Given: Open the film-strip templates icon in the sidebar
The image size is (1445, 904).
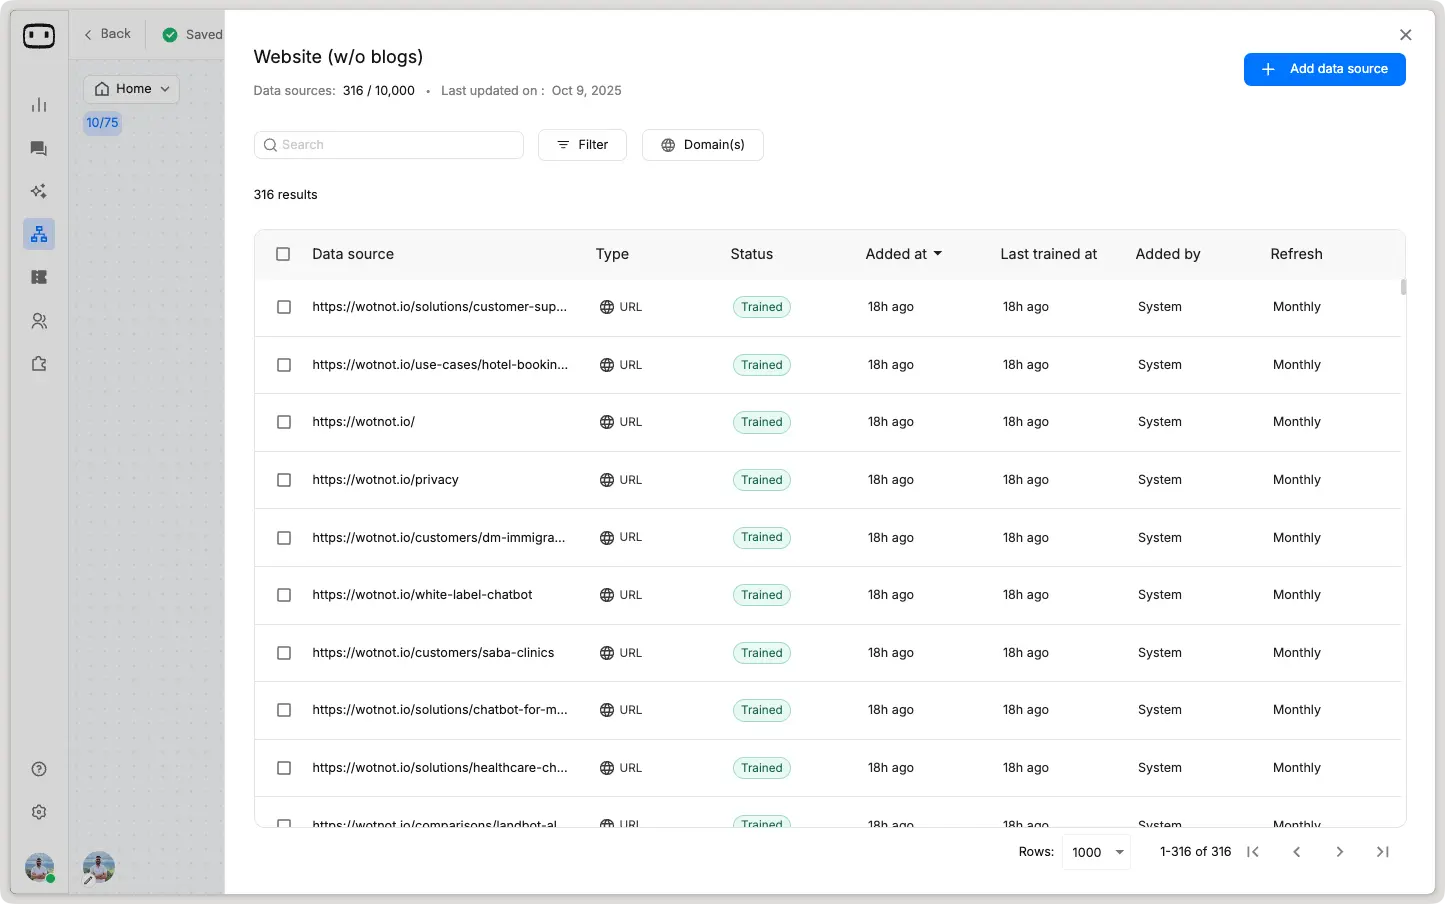Looking at the screenshot, I should (x=39, y=277).
